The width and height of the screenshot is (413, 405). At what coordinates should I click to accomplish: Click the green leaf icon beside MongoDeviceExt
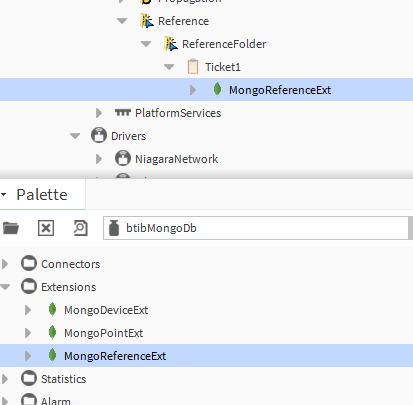(52, 310)
